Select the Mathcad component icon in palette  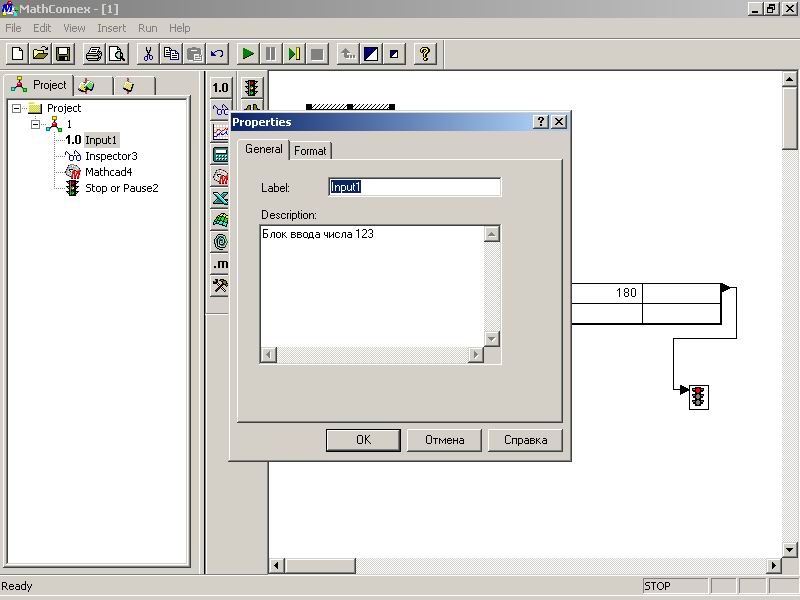click(x=220, y=176)
